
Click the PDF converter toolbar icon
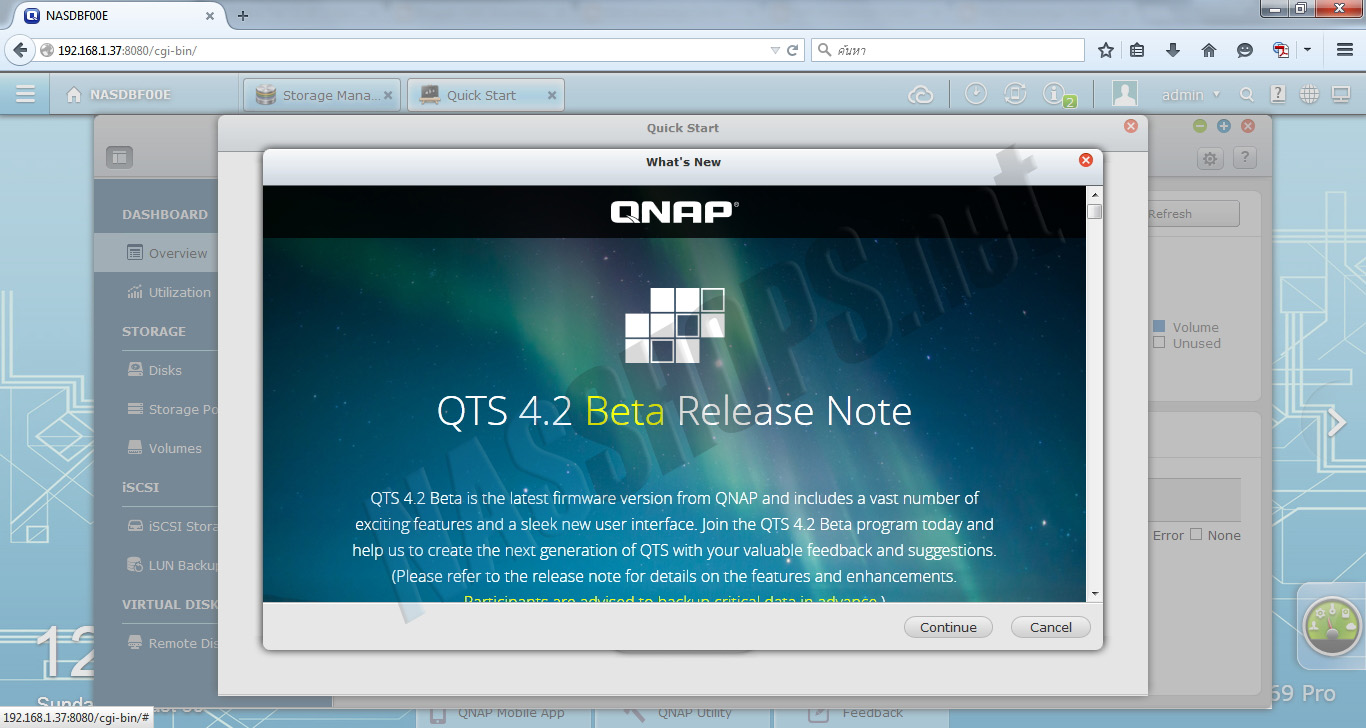tap(1280, 50)
